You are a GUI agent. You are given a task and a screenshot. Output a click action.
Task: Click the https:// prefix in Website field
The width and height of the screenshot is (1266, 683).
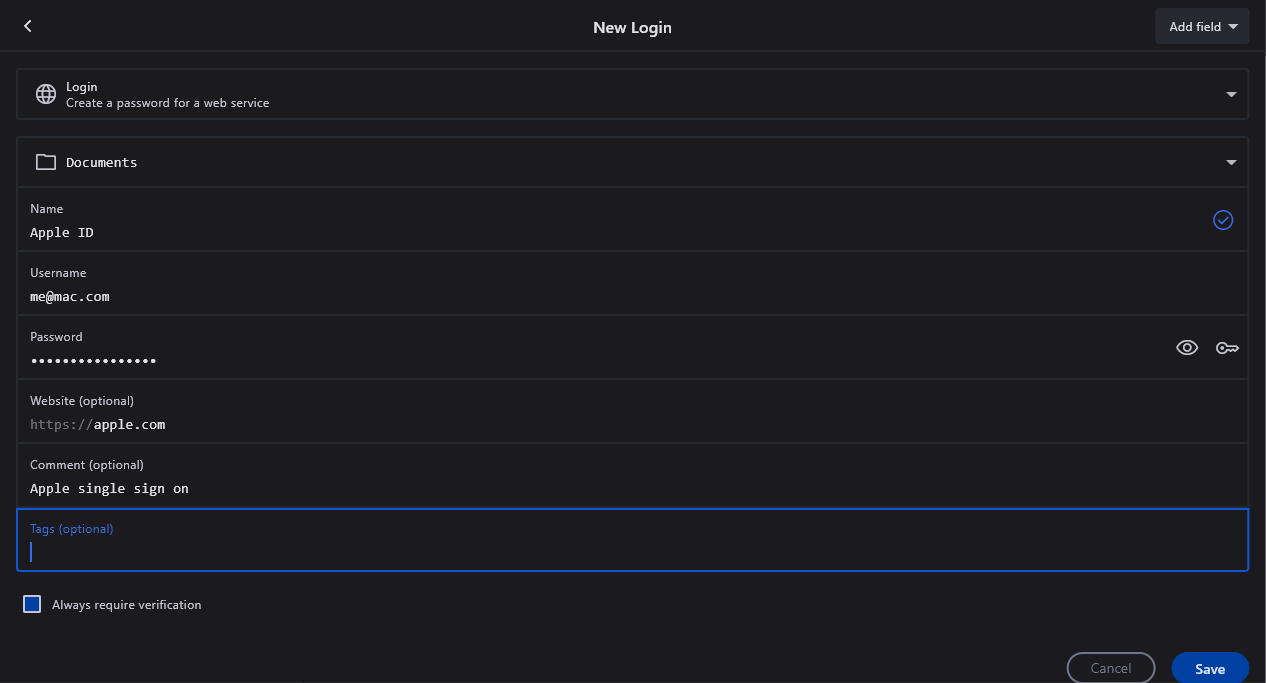60,424
